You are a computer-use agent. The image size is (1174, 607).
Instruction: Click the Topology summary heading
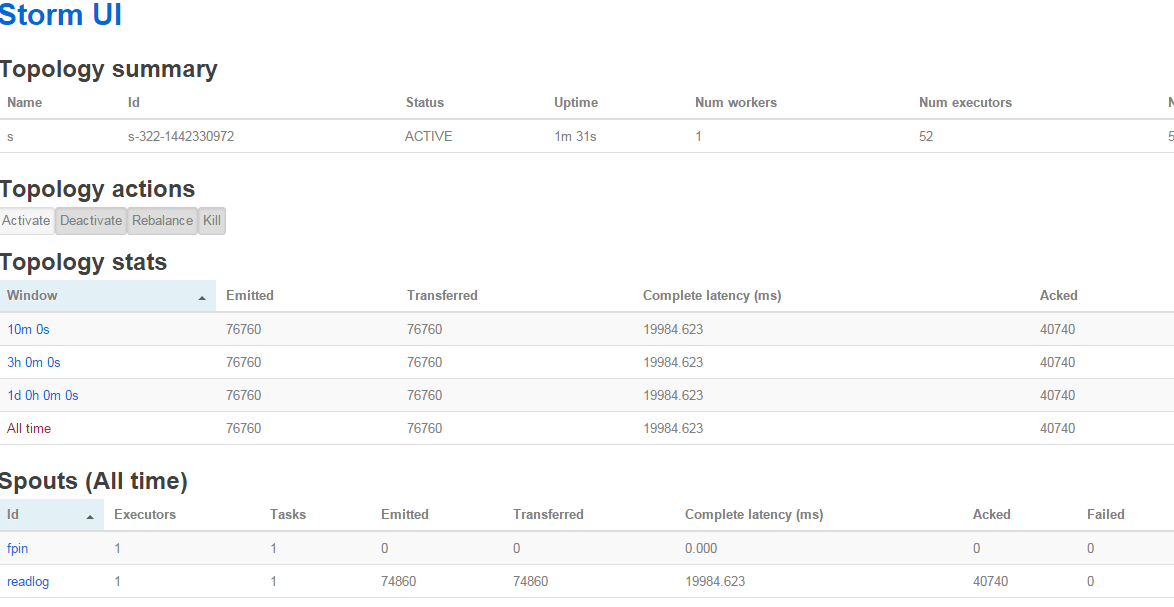coord(109,69)
